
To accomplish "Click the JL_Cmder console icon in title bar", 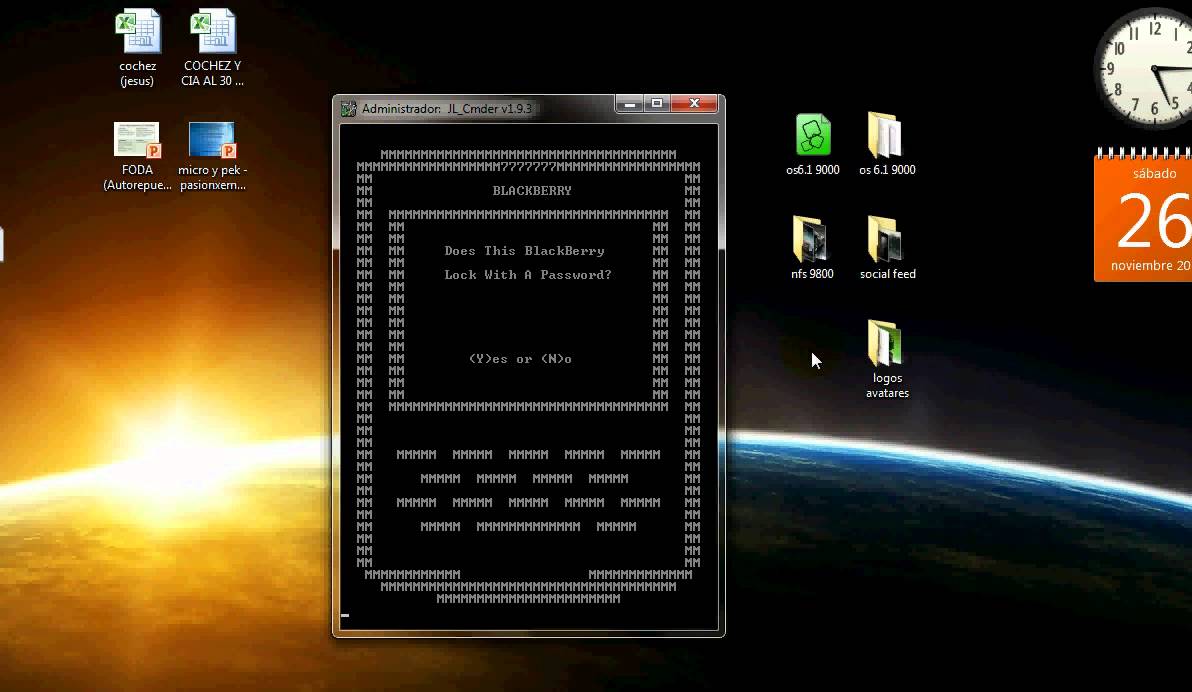I will [x=348, y=108].
